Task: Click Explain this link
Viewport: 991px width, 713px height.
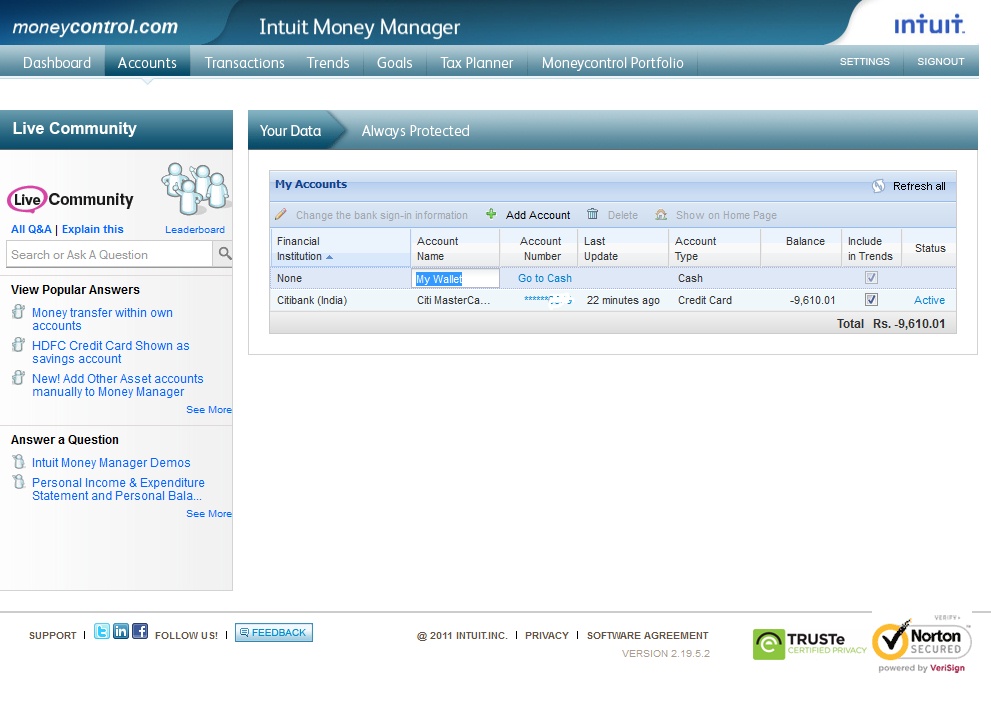Action: (x=92, y=229)
